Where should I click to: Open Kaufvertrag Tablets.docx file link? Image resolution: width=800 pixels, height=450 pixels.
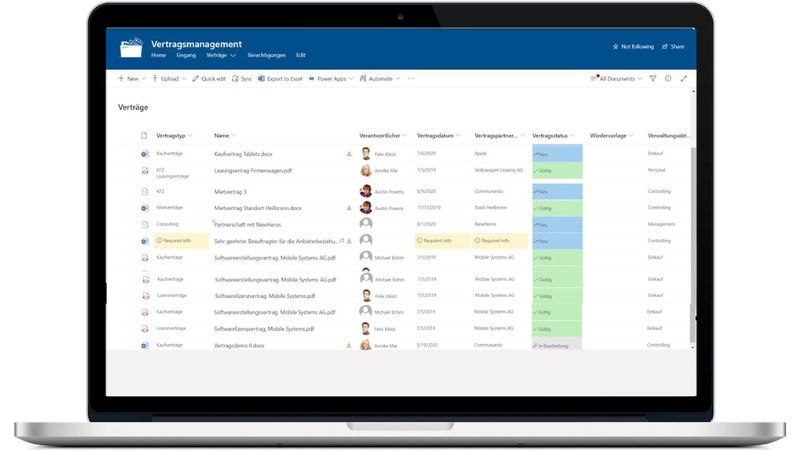pyautogui.click(x=243, y=154)
